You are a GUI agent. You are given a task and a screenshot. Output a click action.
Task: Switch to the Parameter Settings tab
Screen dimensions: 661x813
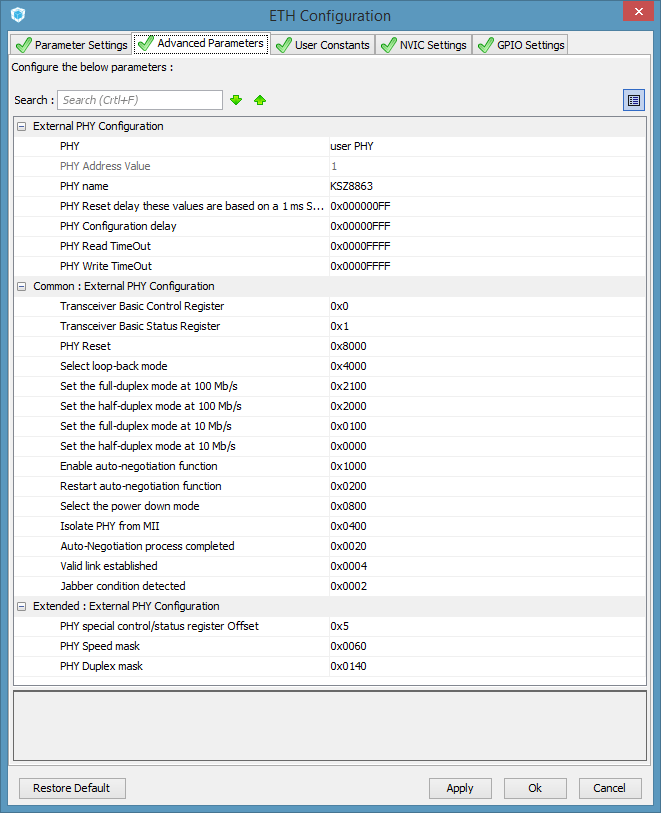[71, 45]
